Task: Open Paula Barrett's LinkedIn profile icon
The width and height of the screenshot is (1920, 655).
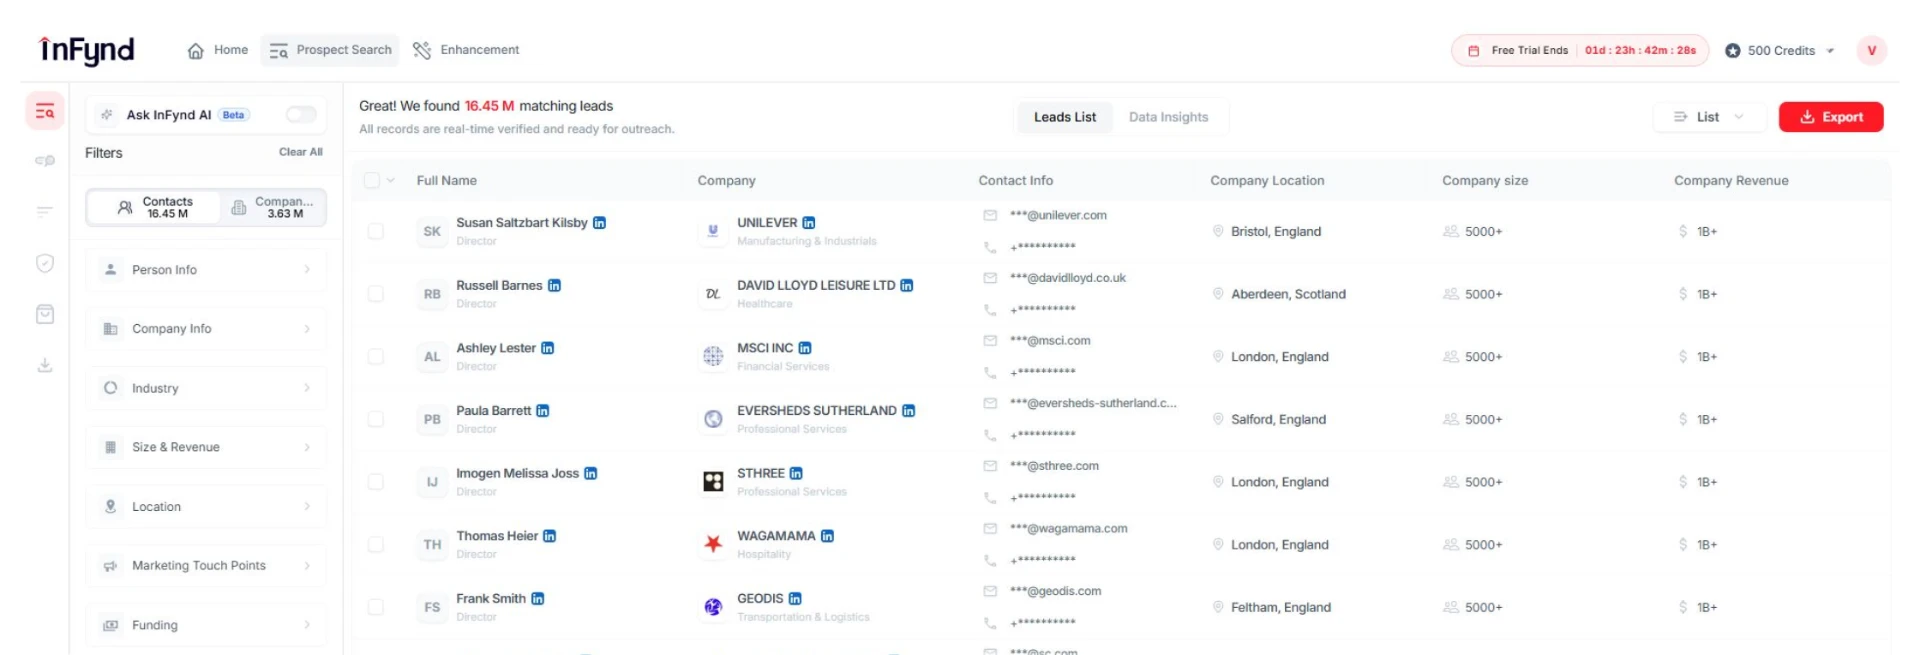Action: coord(543,411)
